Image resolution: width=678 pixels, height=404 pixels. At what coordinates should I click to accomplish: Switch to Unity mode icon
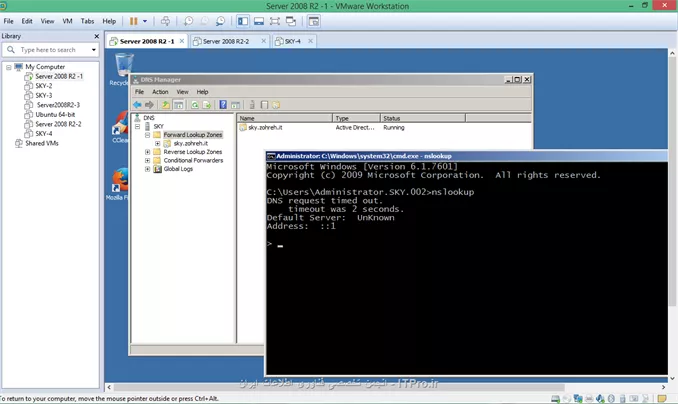291,21
